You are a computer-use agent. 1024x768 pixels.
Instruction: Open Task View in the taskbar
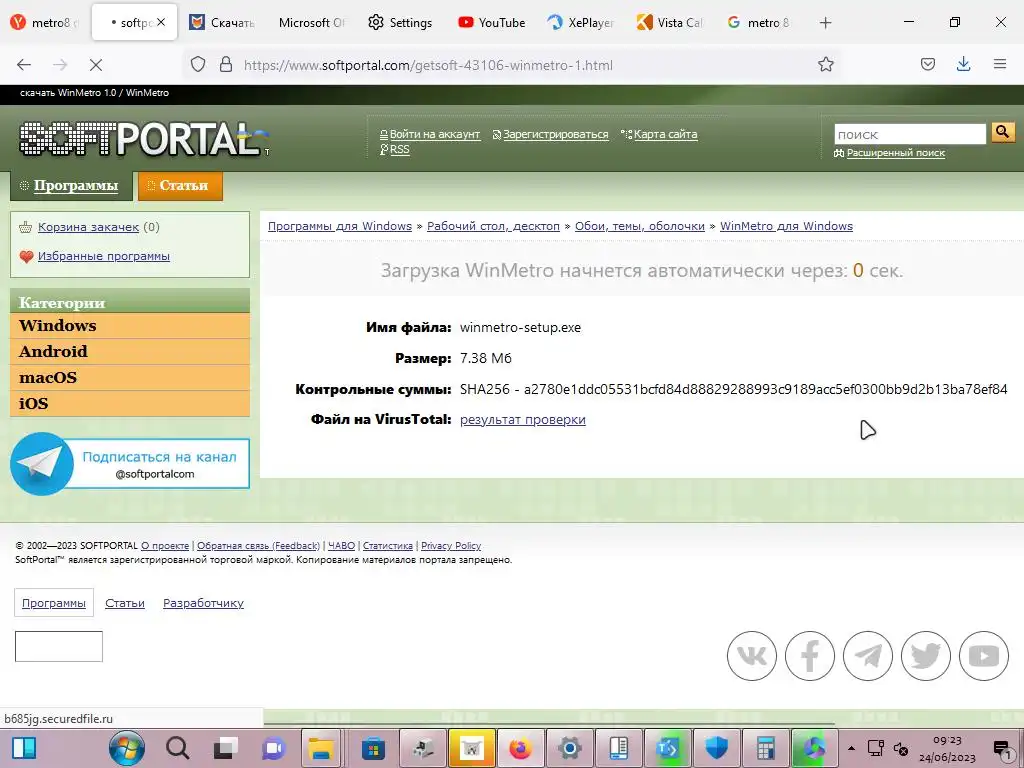(x=226, y=748)
